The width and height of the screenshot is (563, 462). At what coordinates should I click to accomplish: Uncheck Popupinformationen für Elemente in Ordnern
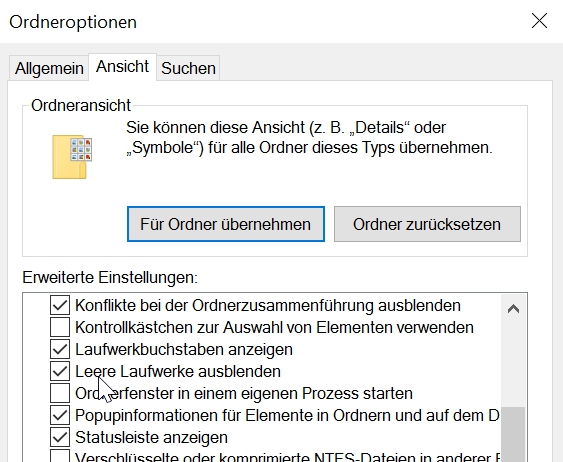(x=60, y=415)
